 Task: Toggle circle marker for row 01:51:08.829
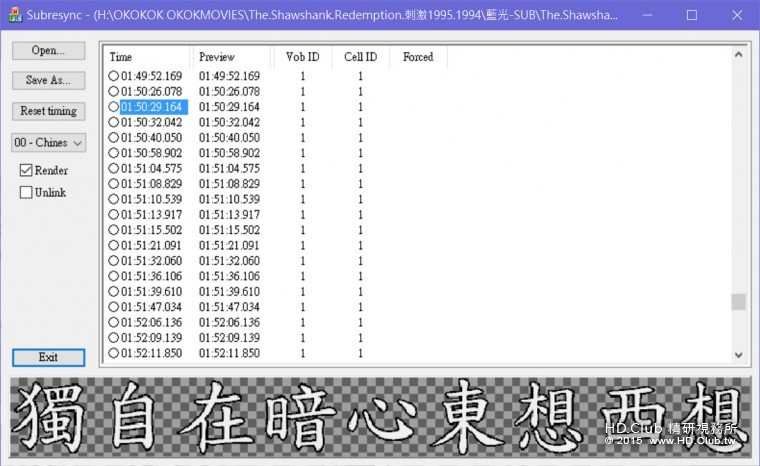[113, 184]
